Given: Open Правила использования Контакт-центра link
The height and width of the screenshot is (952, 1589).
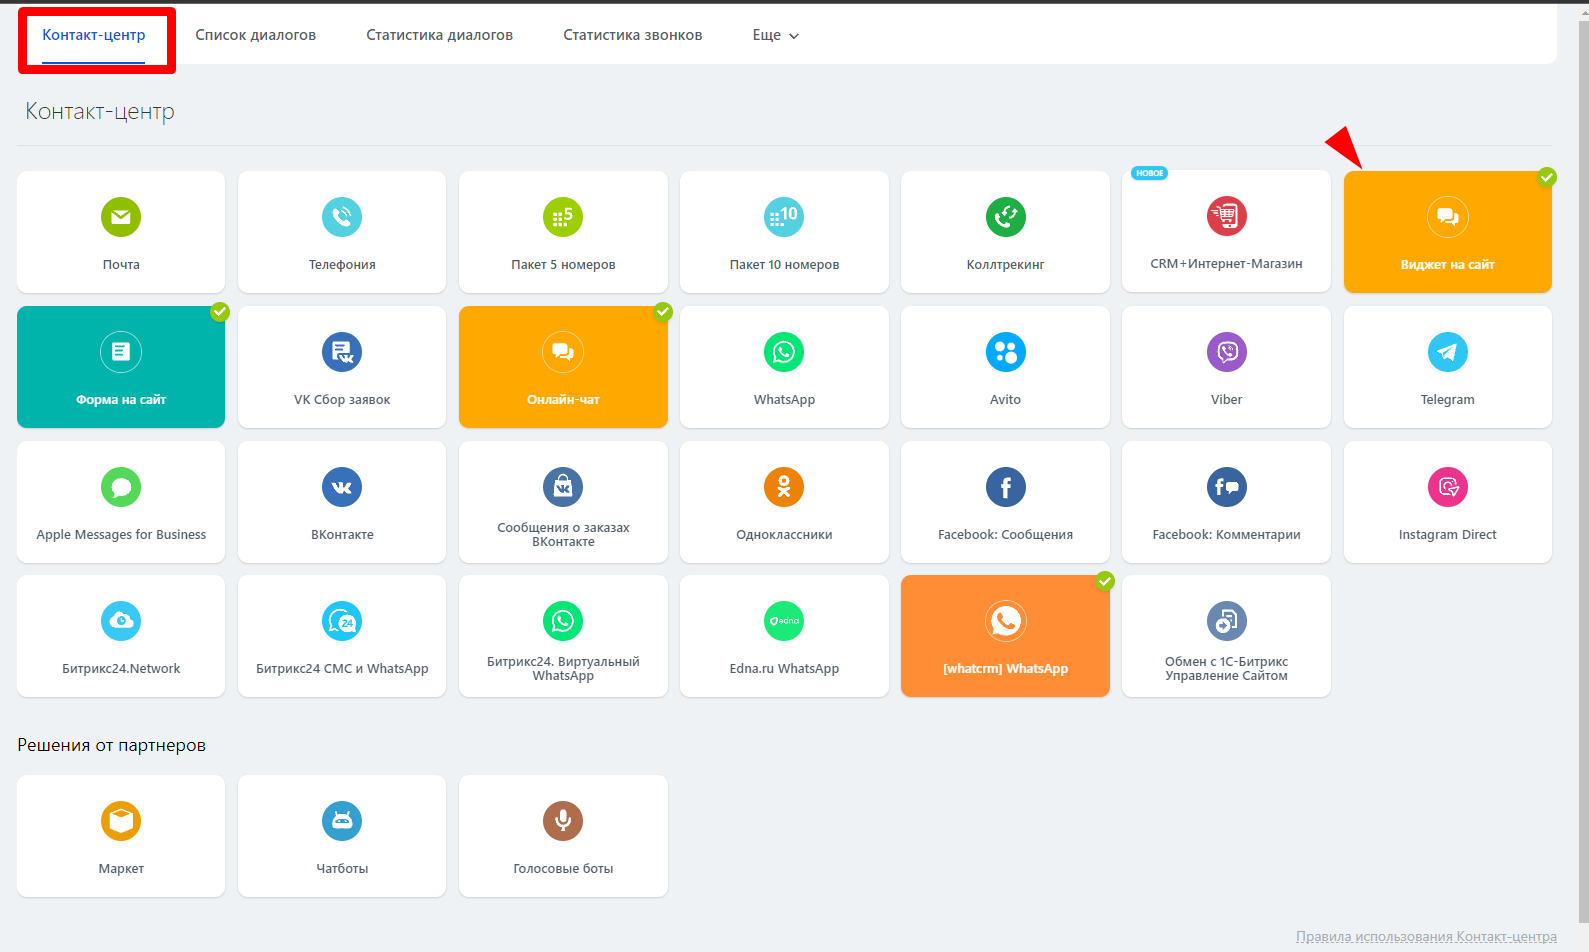Looking at the screenshot, I should (1426, 936).
